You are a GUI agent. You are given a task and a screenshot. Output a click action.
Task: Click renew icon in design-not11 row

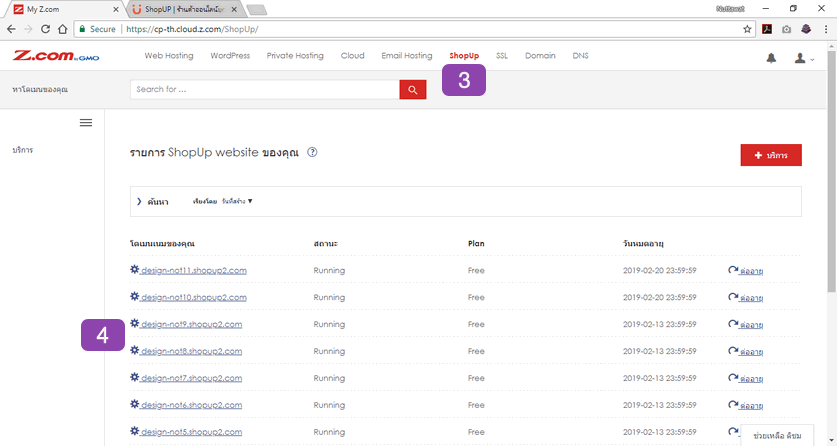tap(733, 270)
